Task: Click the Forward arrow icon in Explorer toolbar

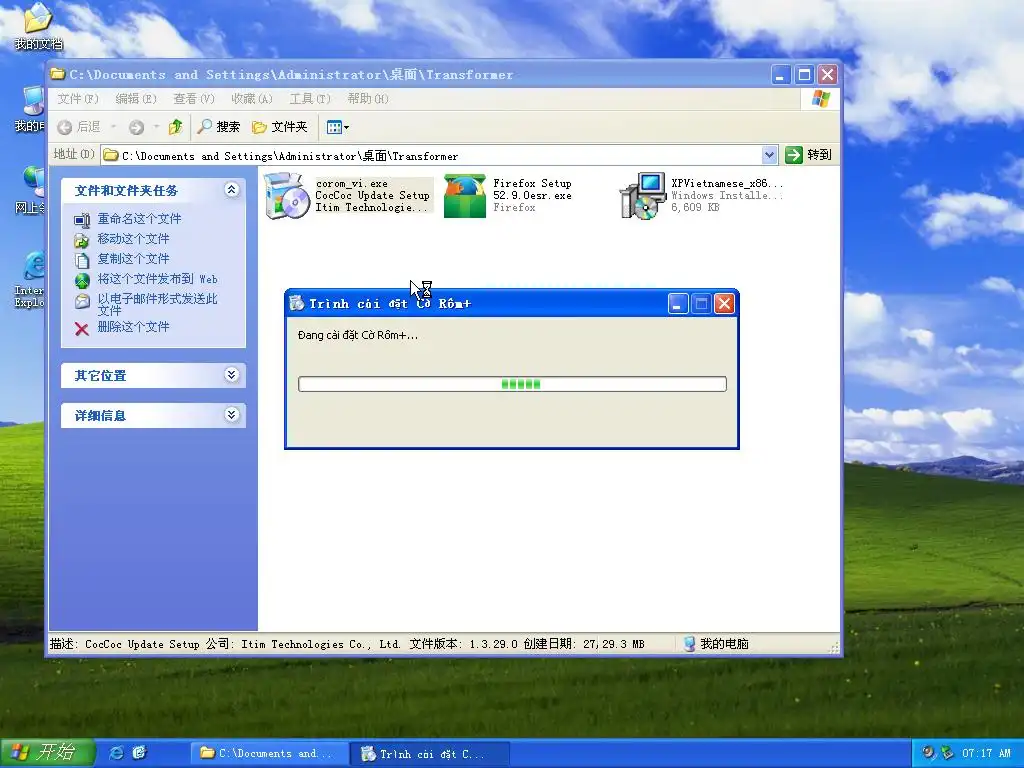Action: coord(136,127)
